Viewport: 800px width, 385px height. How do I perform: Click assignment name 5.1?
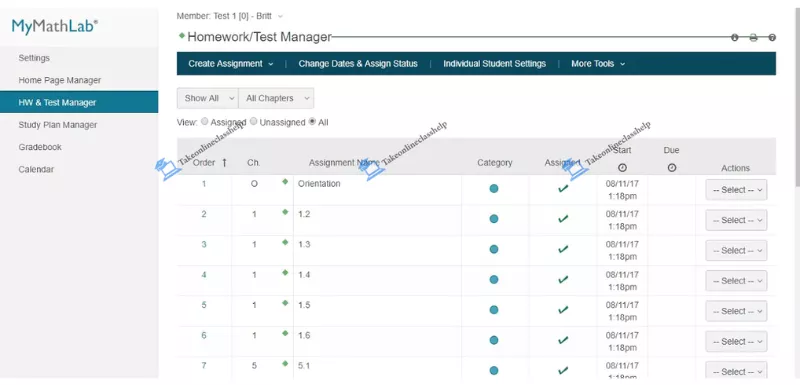[x=304, y=366]
